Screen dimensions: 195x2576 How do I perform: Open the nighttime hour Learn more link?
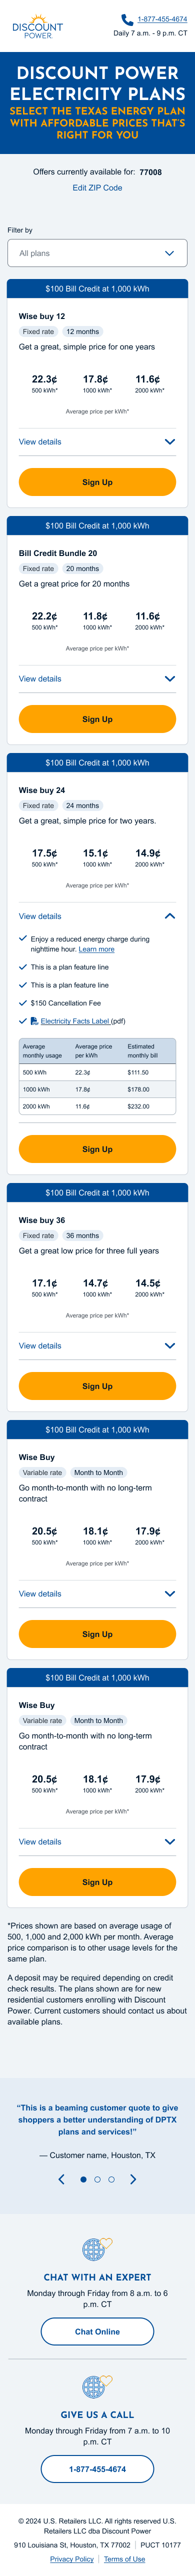pyautogui.click(x=96, y=949)
